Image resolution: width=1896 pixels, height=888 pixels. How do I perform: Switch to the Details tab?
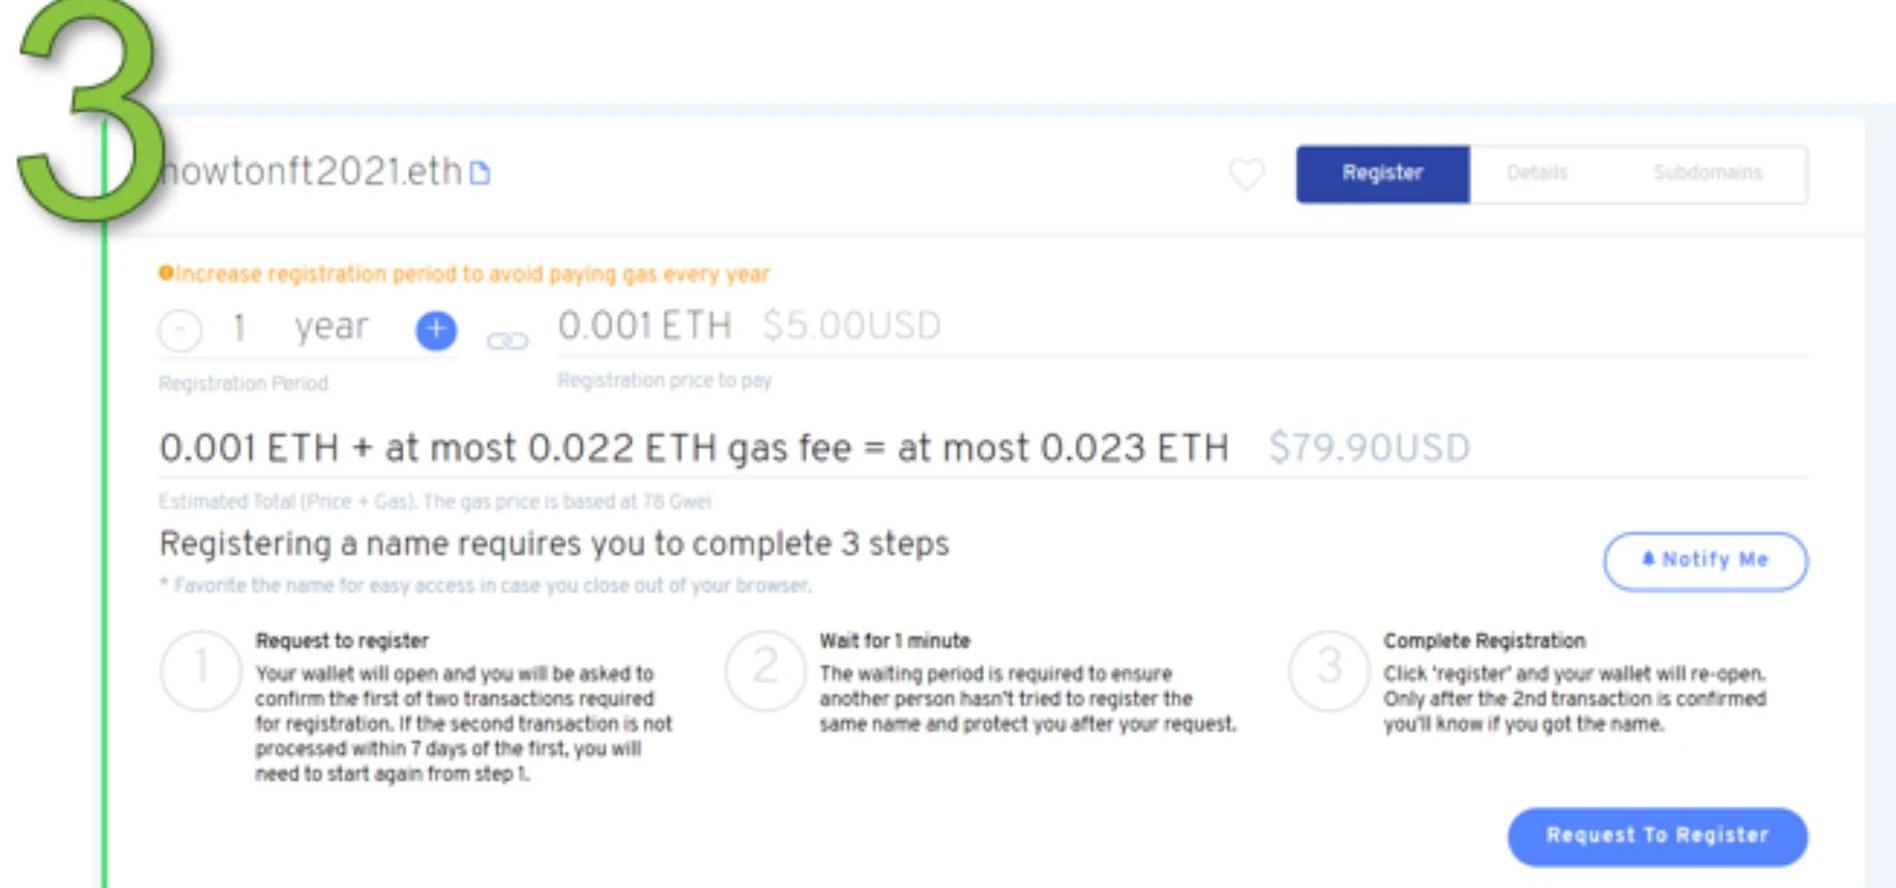point(1537,174)
